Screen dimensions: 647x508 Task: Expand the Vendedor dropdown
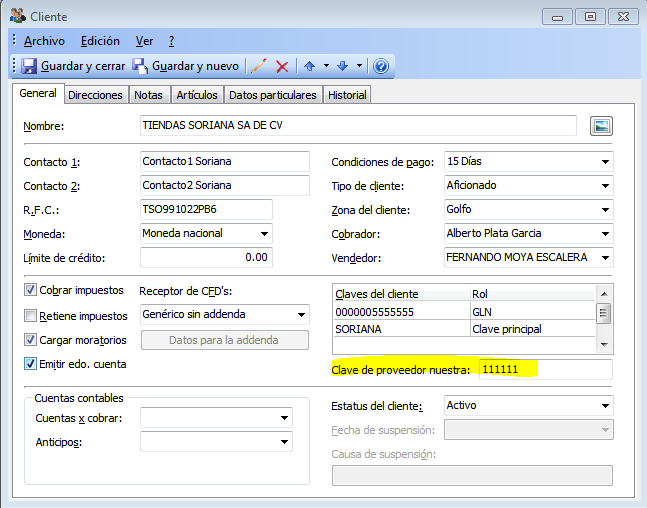point(605,258)
